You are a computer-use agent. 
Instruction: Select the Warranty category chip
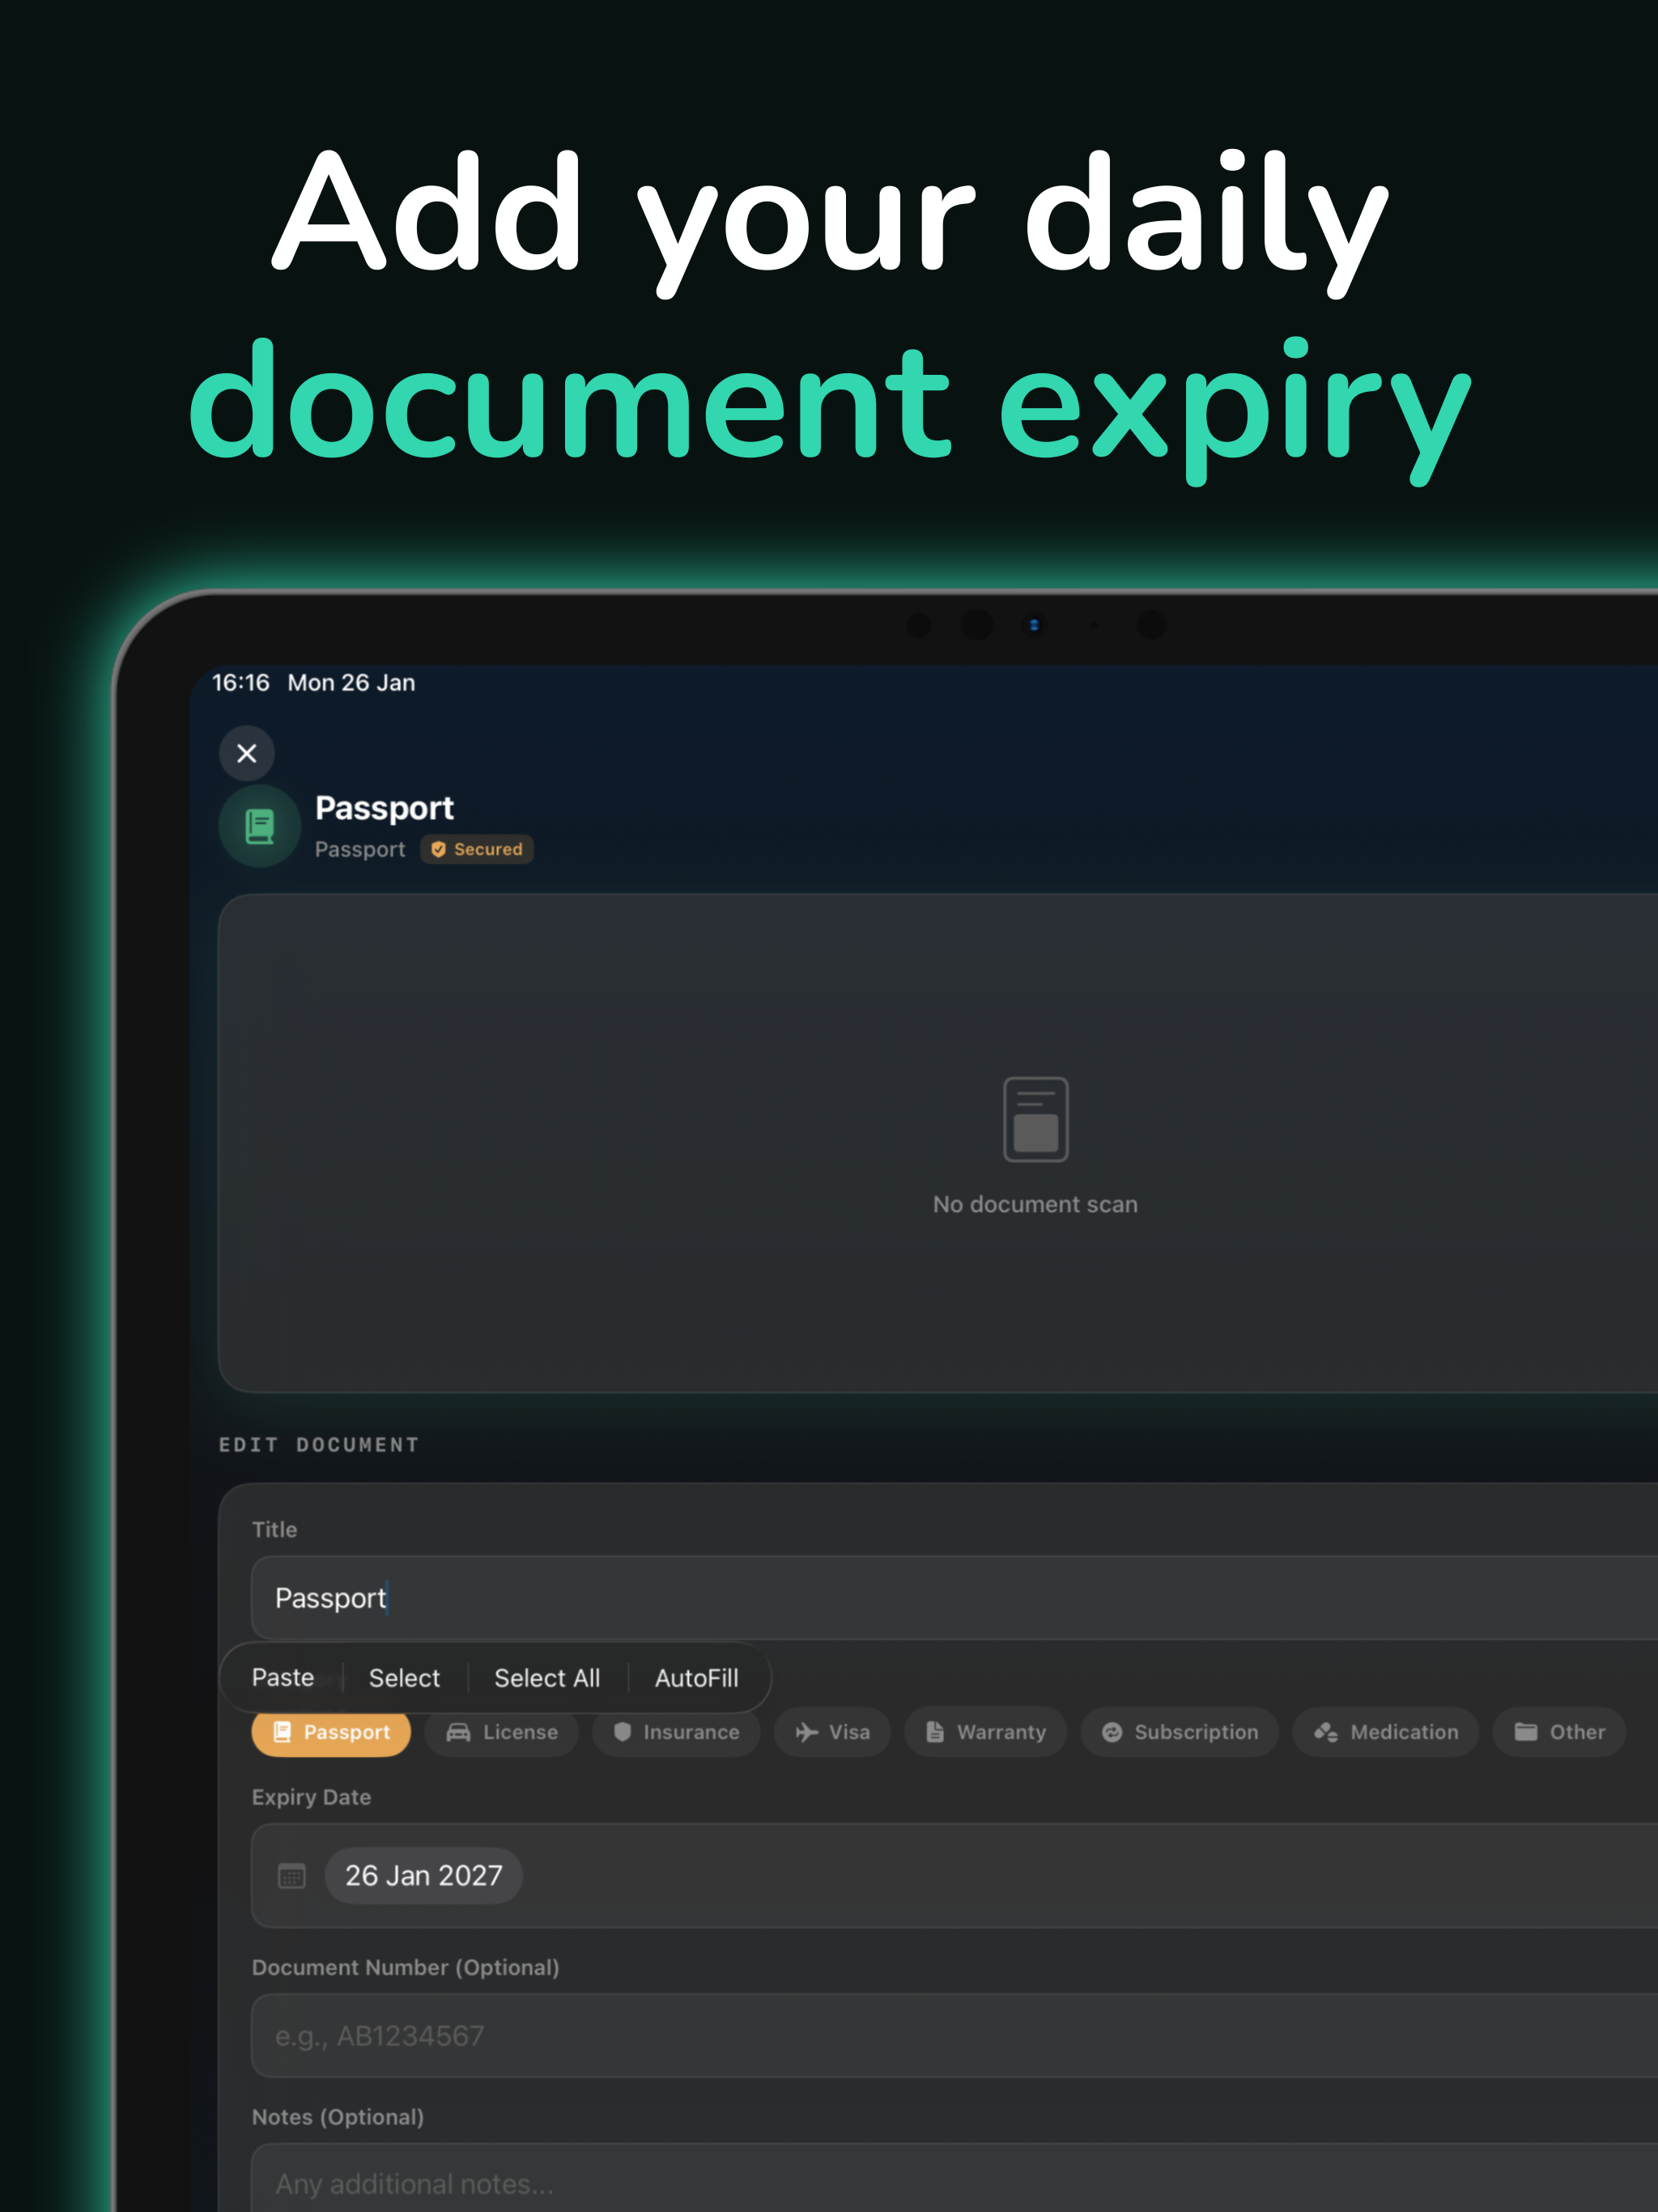[985, 1732]
